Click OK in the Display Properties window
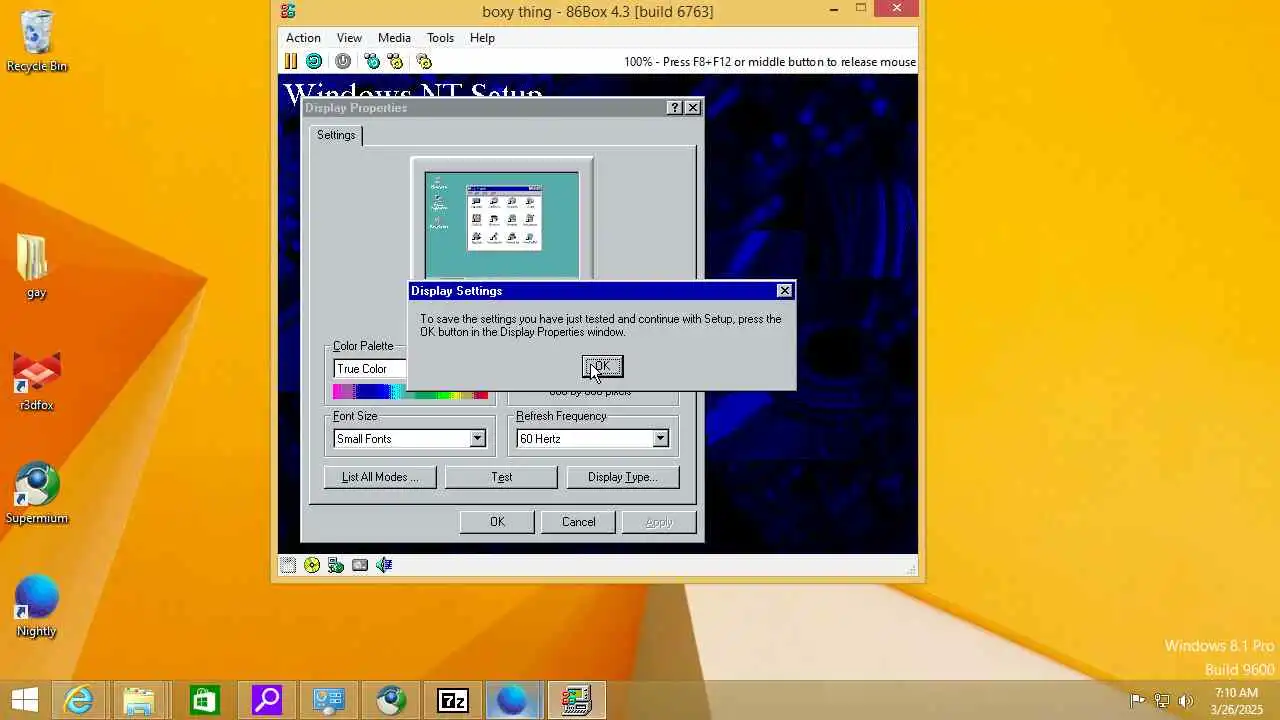 pos(497,522)
